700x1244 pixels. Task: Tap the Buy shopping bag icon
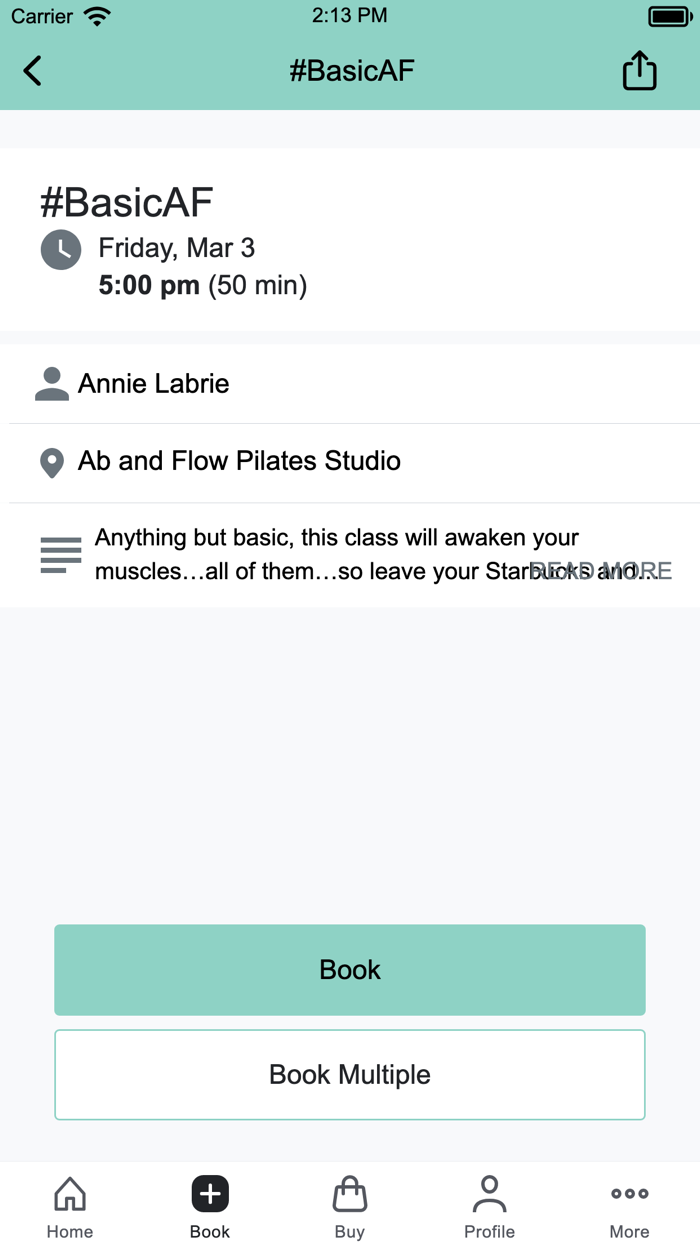click(349, 1192)
